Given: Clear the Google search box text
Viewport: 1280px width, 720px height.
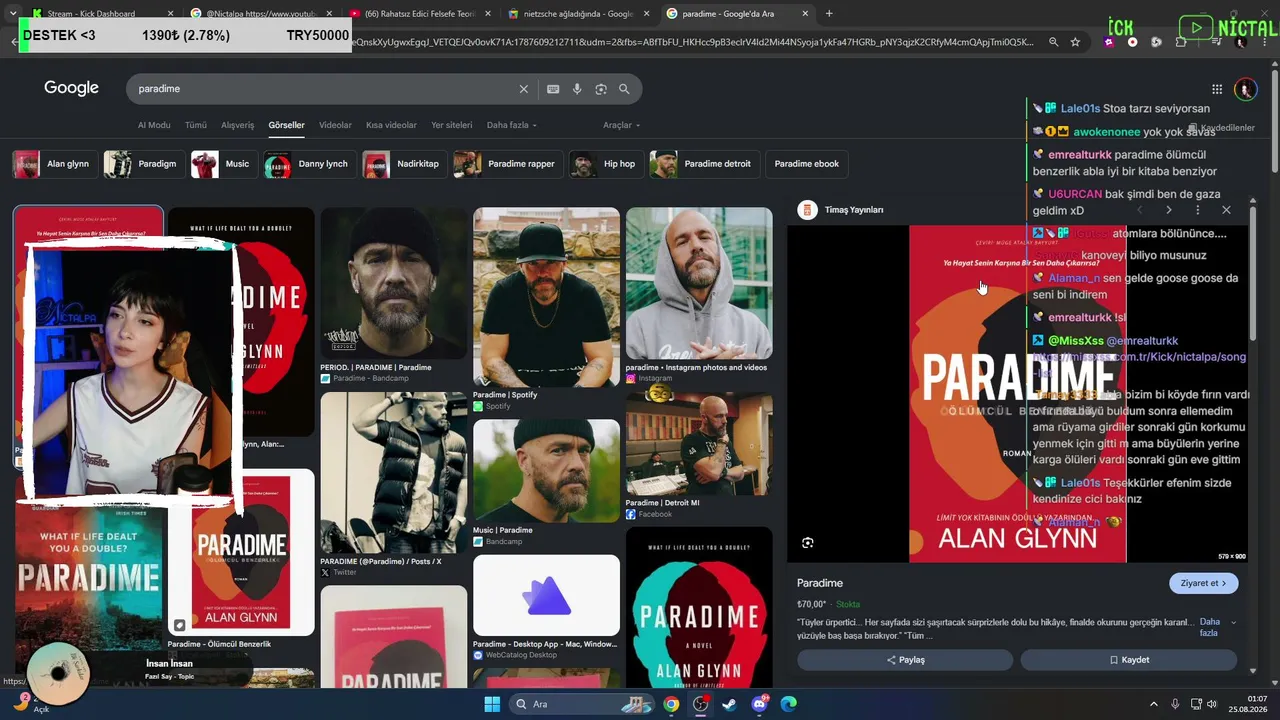Looking at the screenshot, I should pyautogui.click(x=523, y=89).
